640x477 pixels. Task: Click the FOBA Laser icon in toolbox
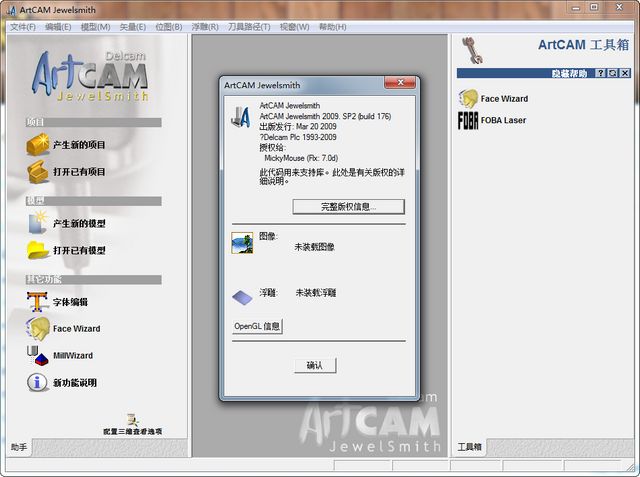[468, 120]
